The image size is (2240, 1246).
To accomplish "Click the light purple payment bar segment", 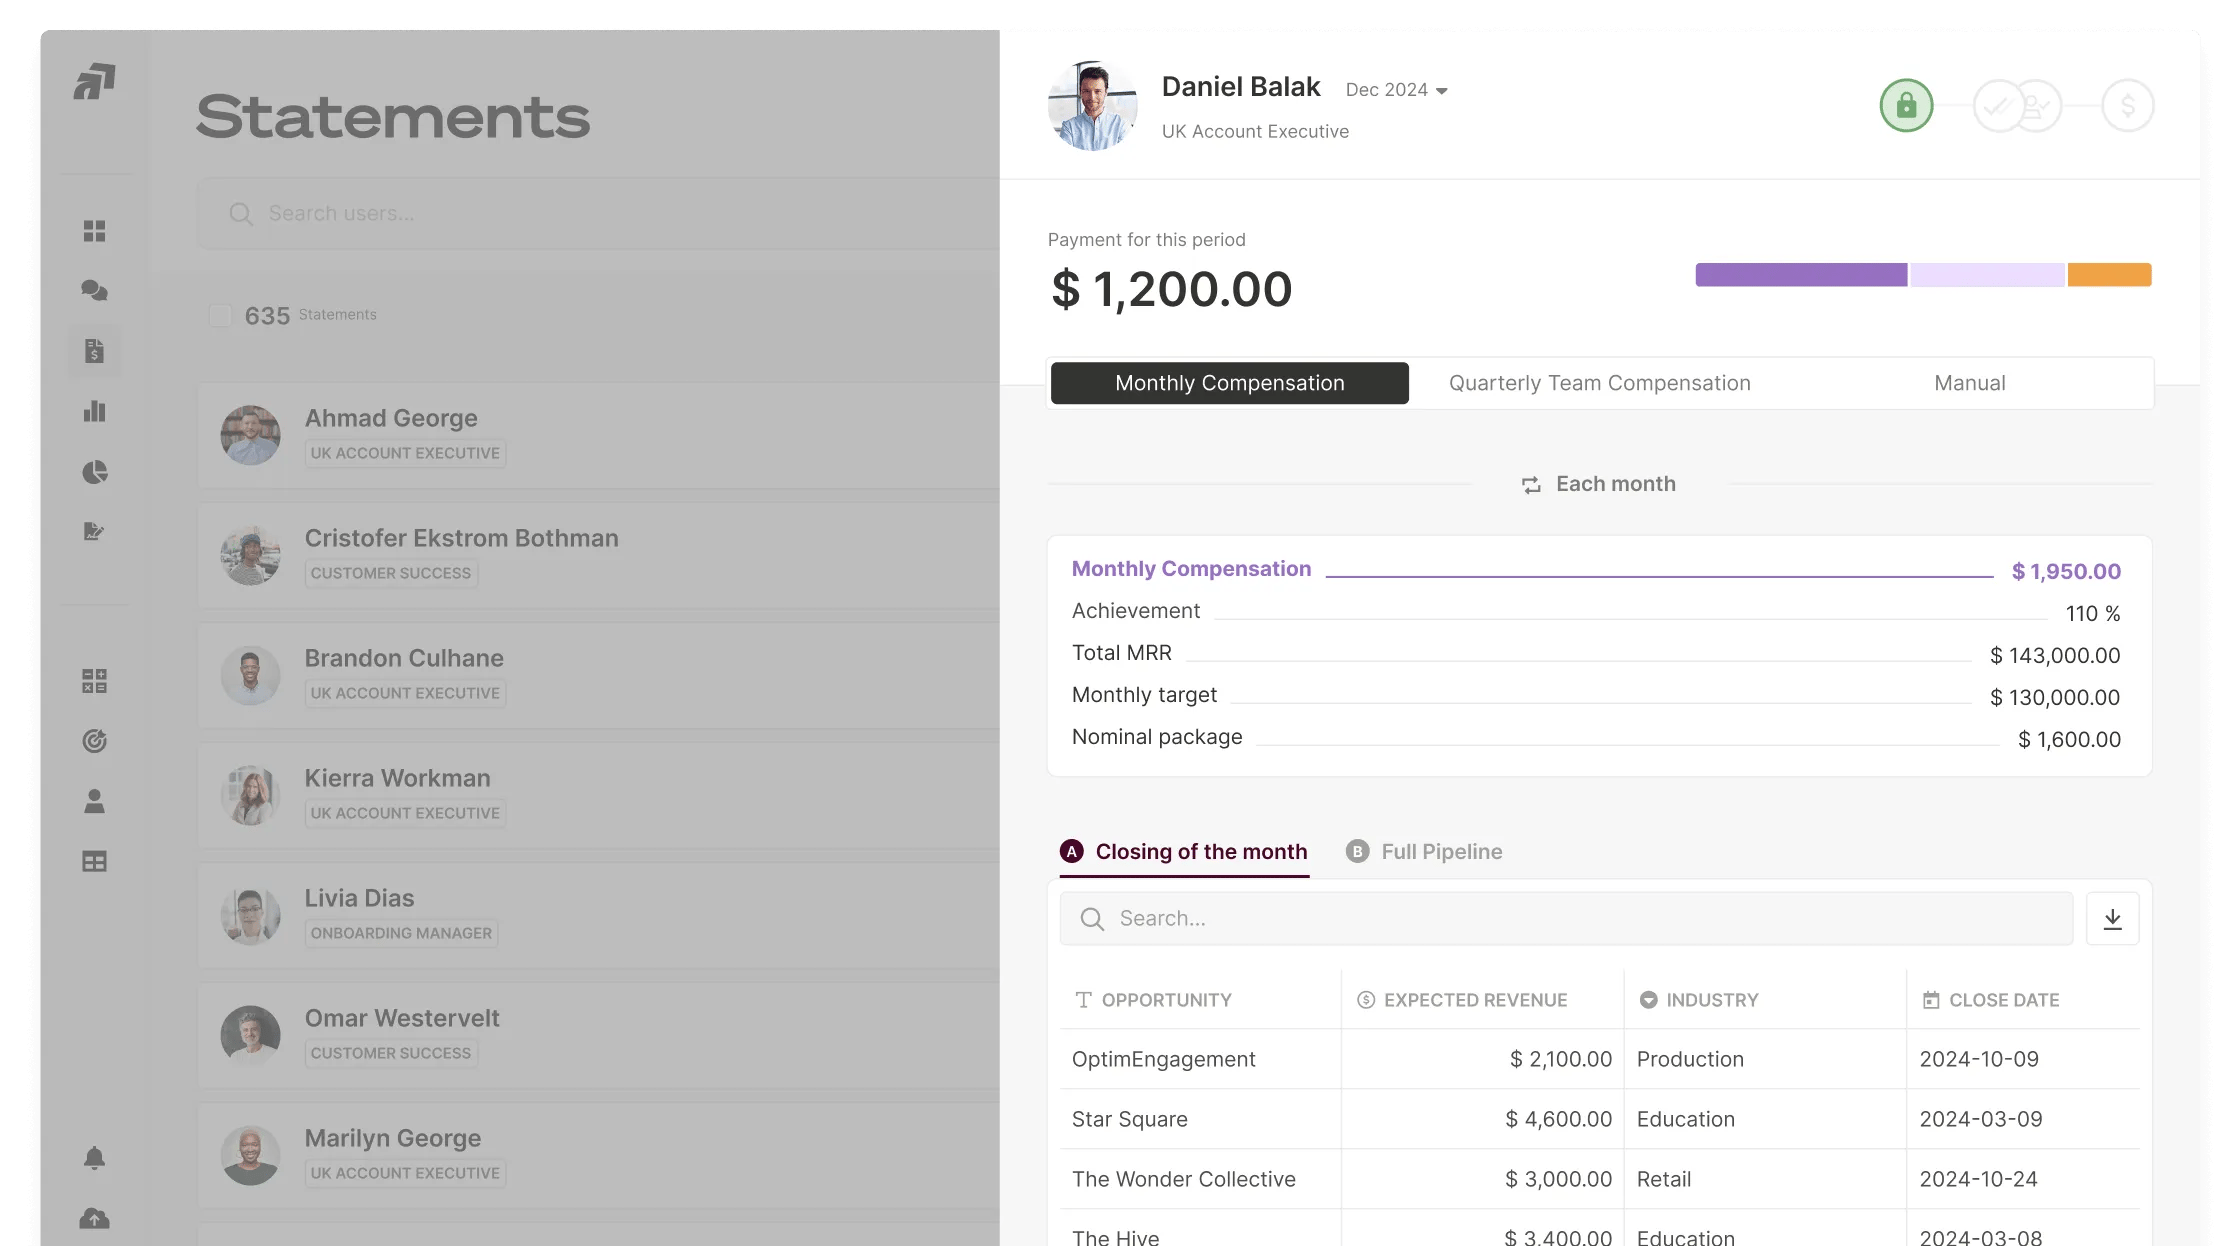I will pyautogui.click(x=1987, y=275).
